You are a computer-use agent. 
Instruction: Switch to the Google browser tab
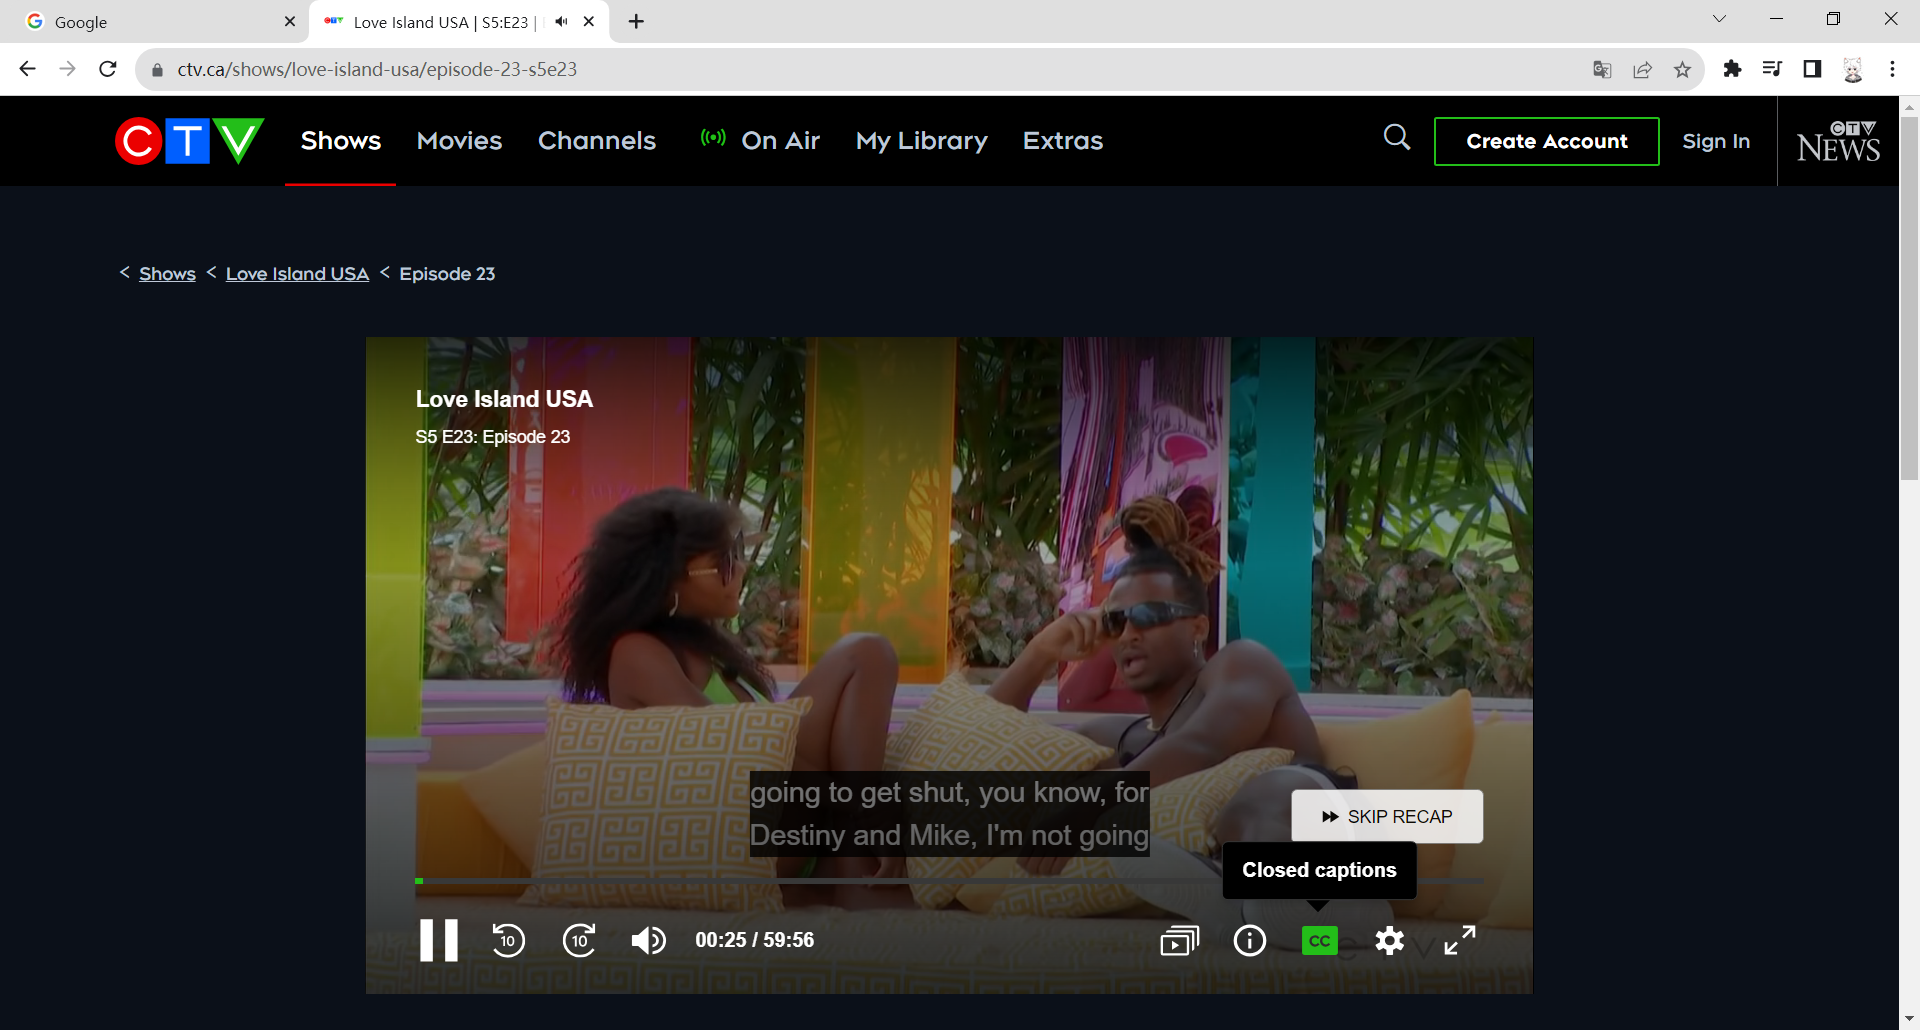(x=154, y=22)
